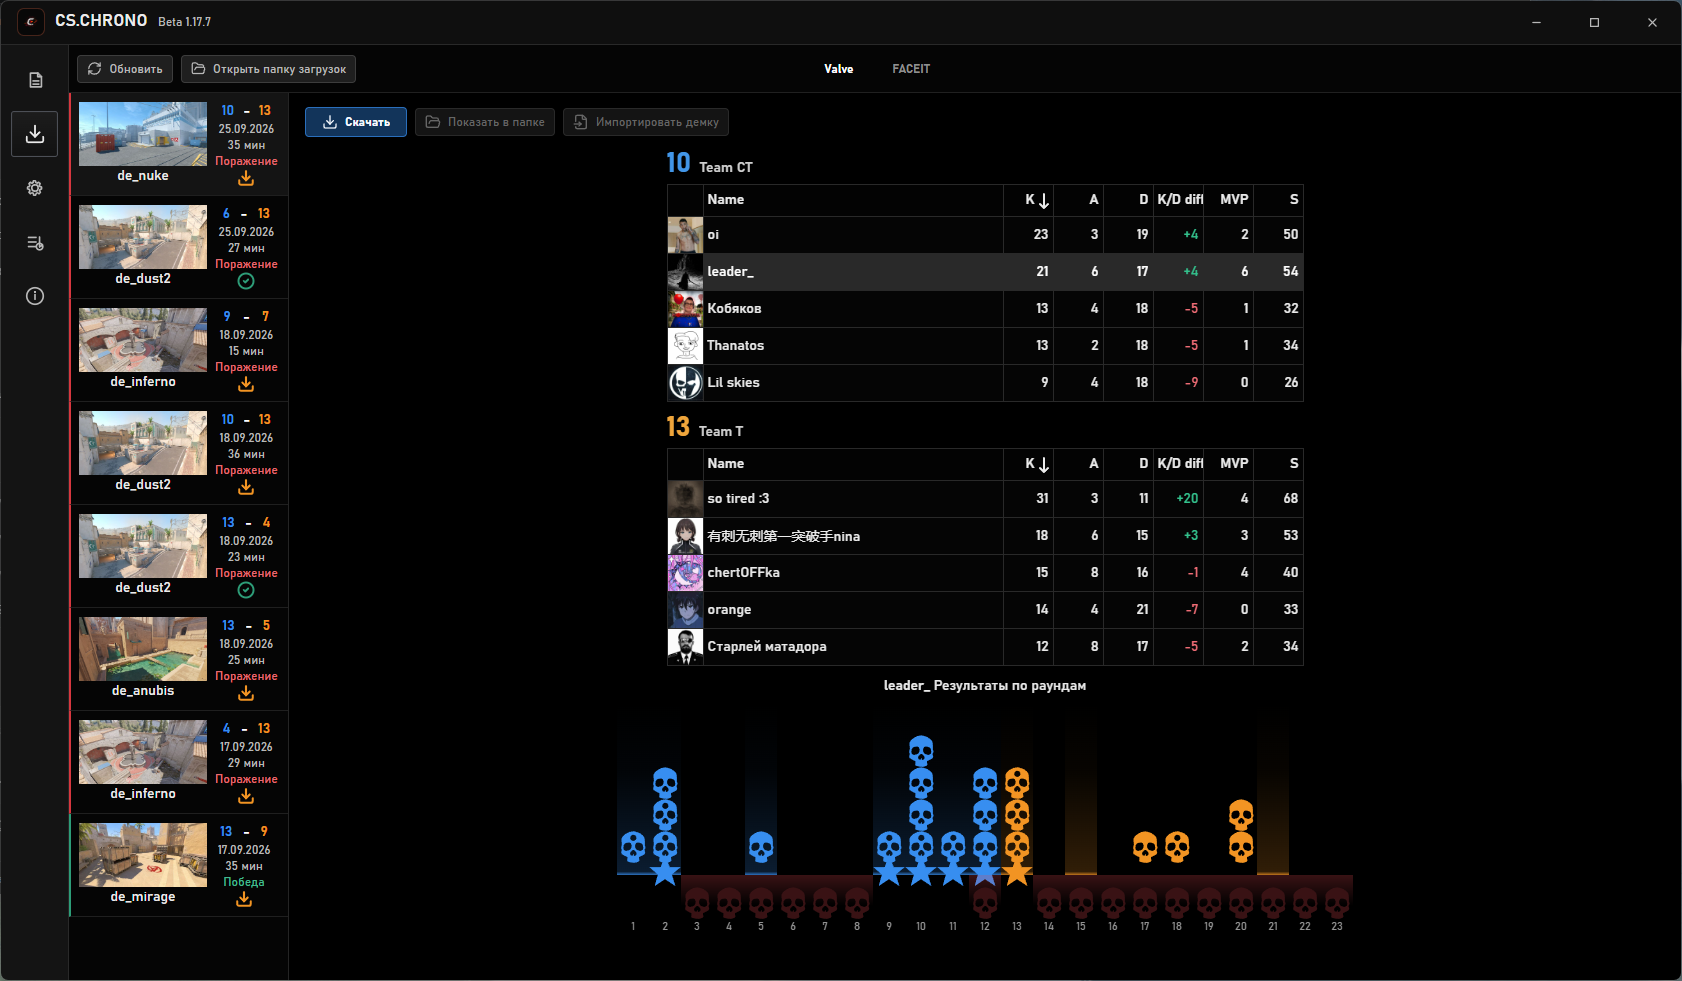
Task: Sort Team CT table by Name header
Action: click(x=853, y=200)
